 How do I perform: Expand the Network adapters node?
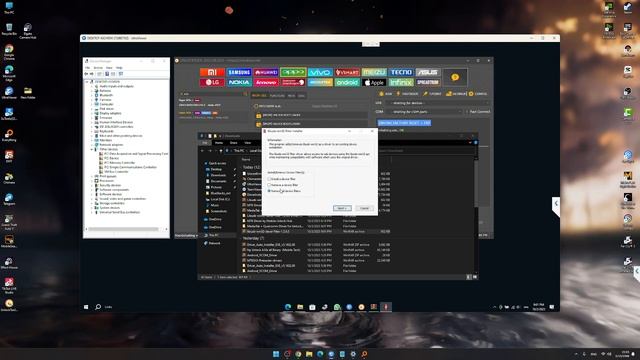coord(92,144)
